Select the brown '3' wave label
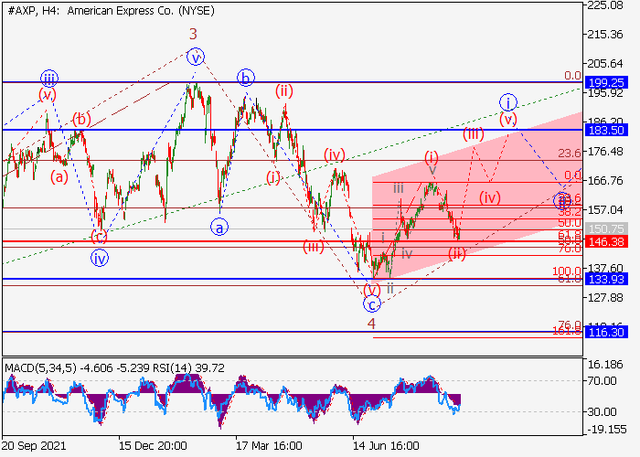This screenshot has width=640, height=457. [193, 33]
